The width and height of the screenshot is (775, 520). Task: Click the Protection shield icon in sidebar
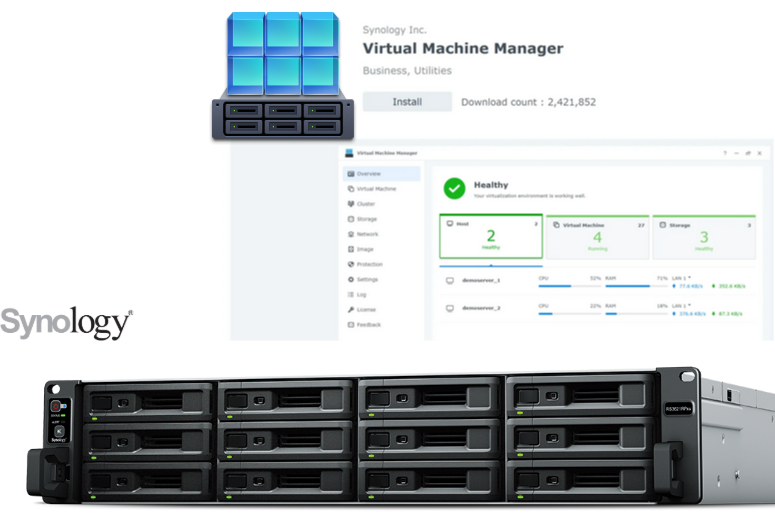coord(351,264)
